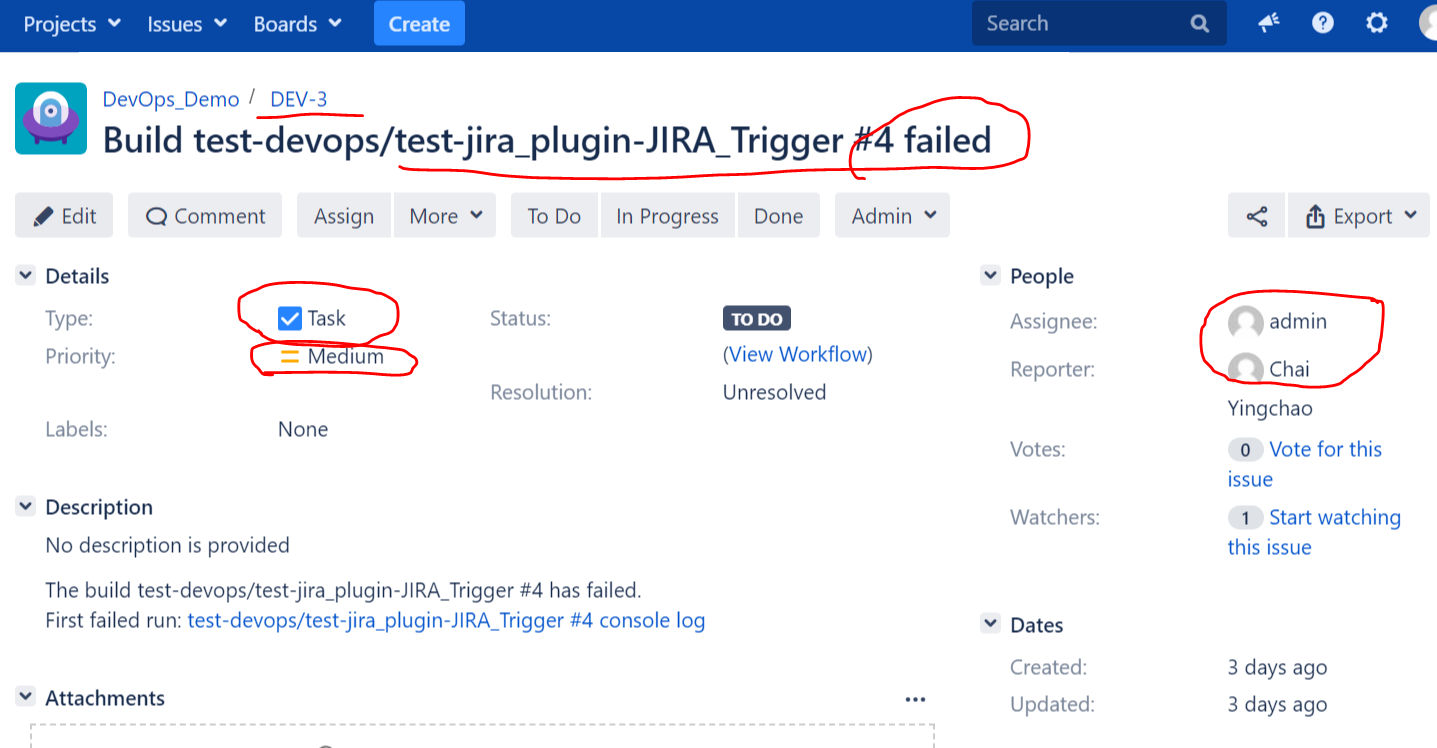Open the share issue icon
Image resolution: width=1437 pixels, height=748 pixels.
(1256, 215)
